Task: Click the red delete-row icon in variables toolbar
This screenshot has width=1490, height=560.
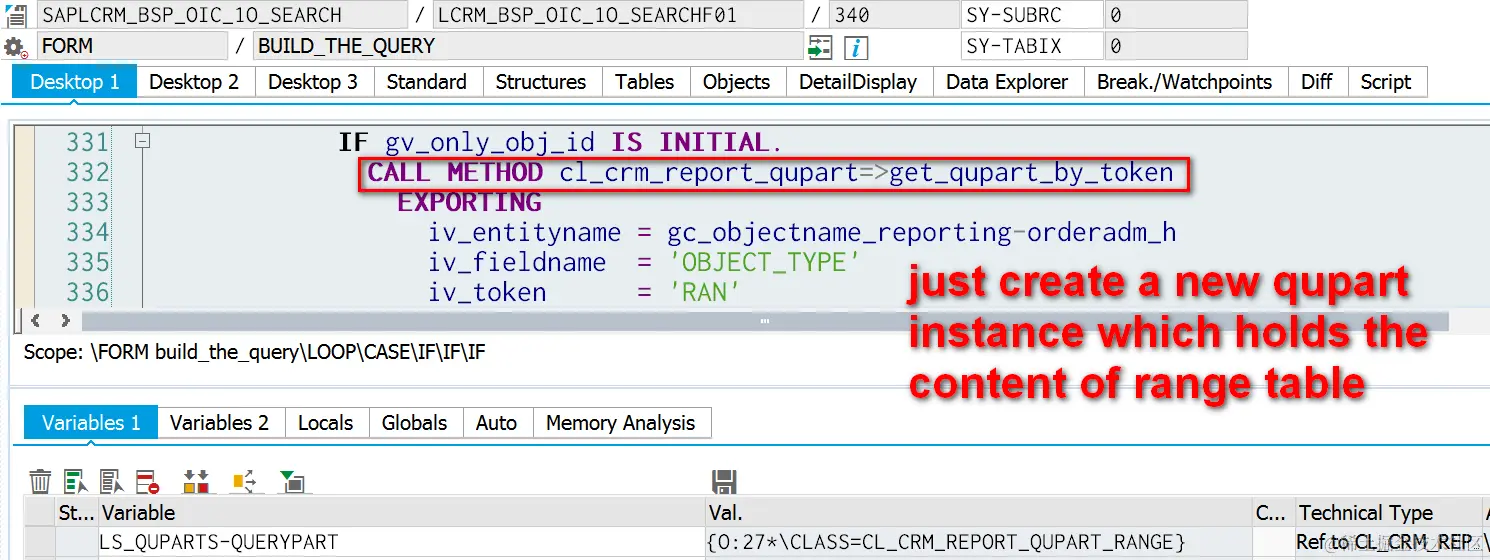Action: pos(148,482)
